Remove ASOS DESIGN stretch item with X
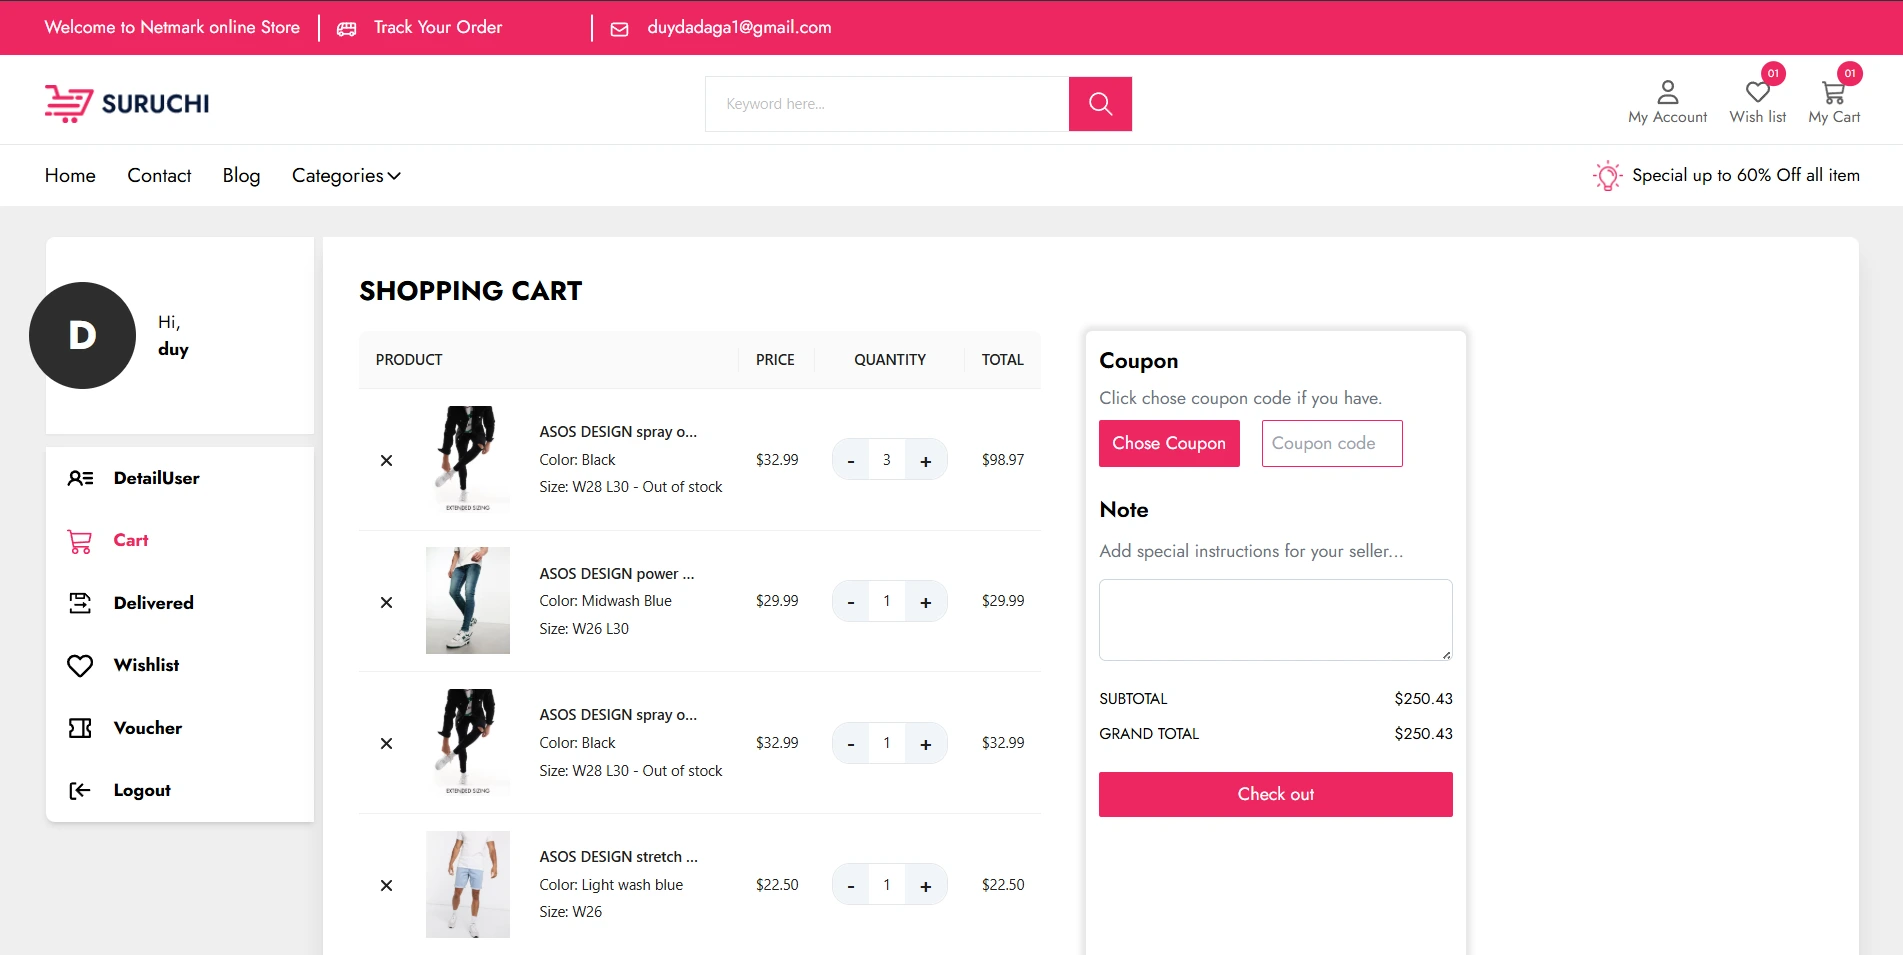The image size is (1903, 955). pos(386,885)
